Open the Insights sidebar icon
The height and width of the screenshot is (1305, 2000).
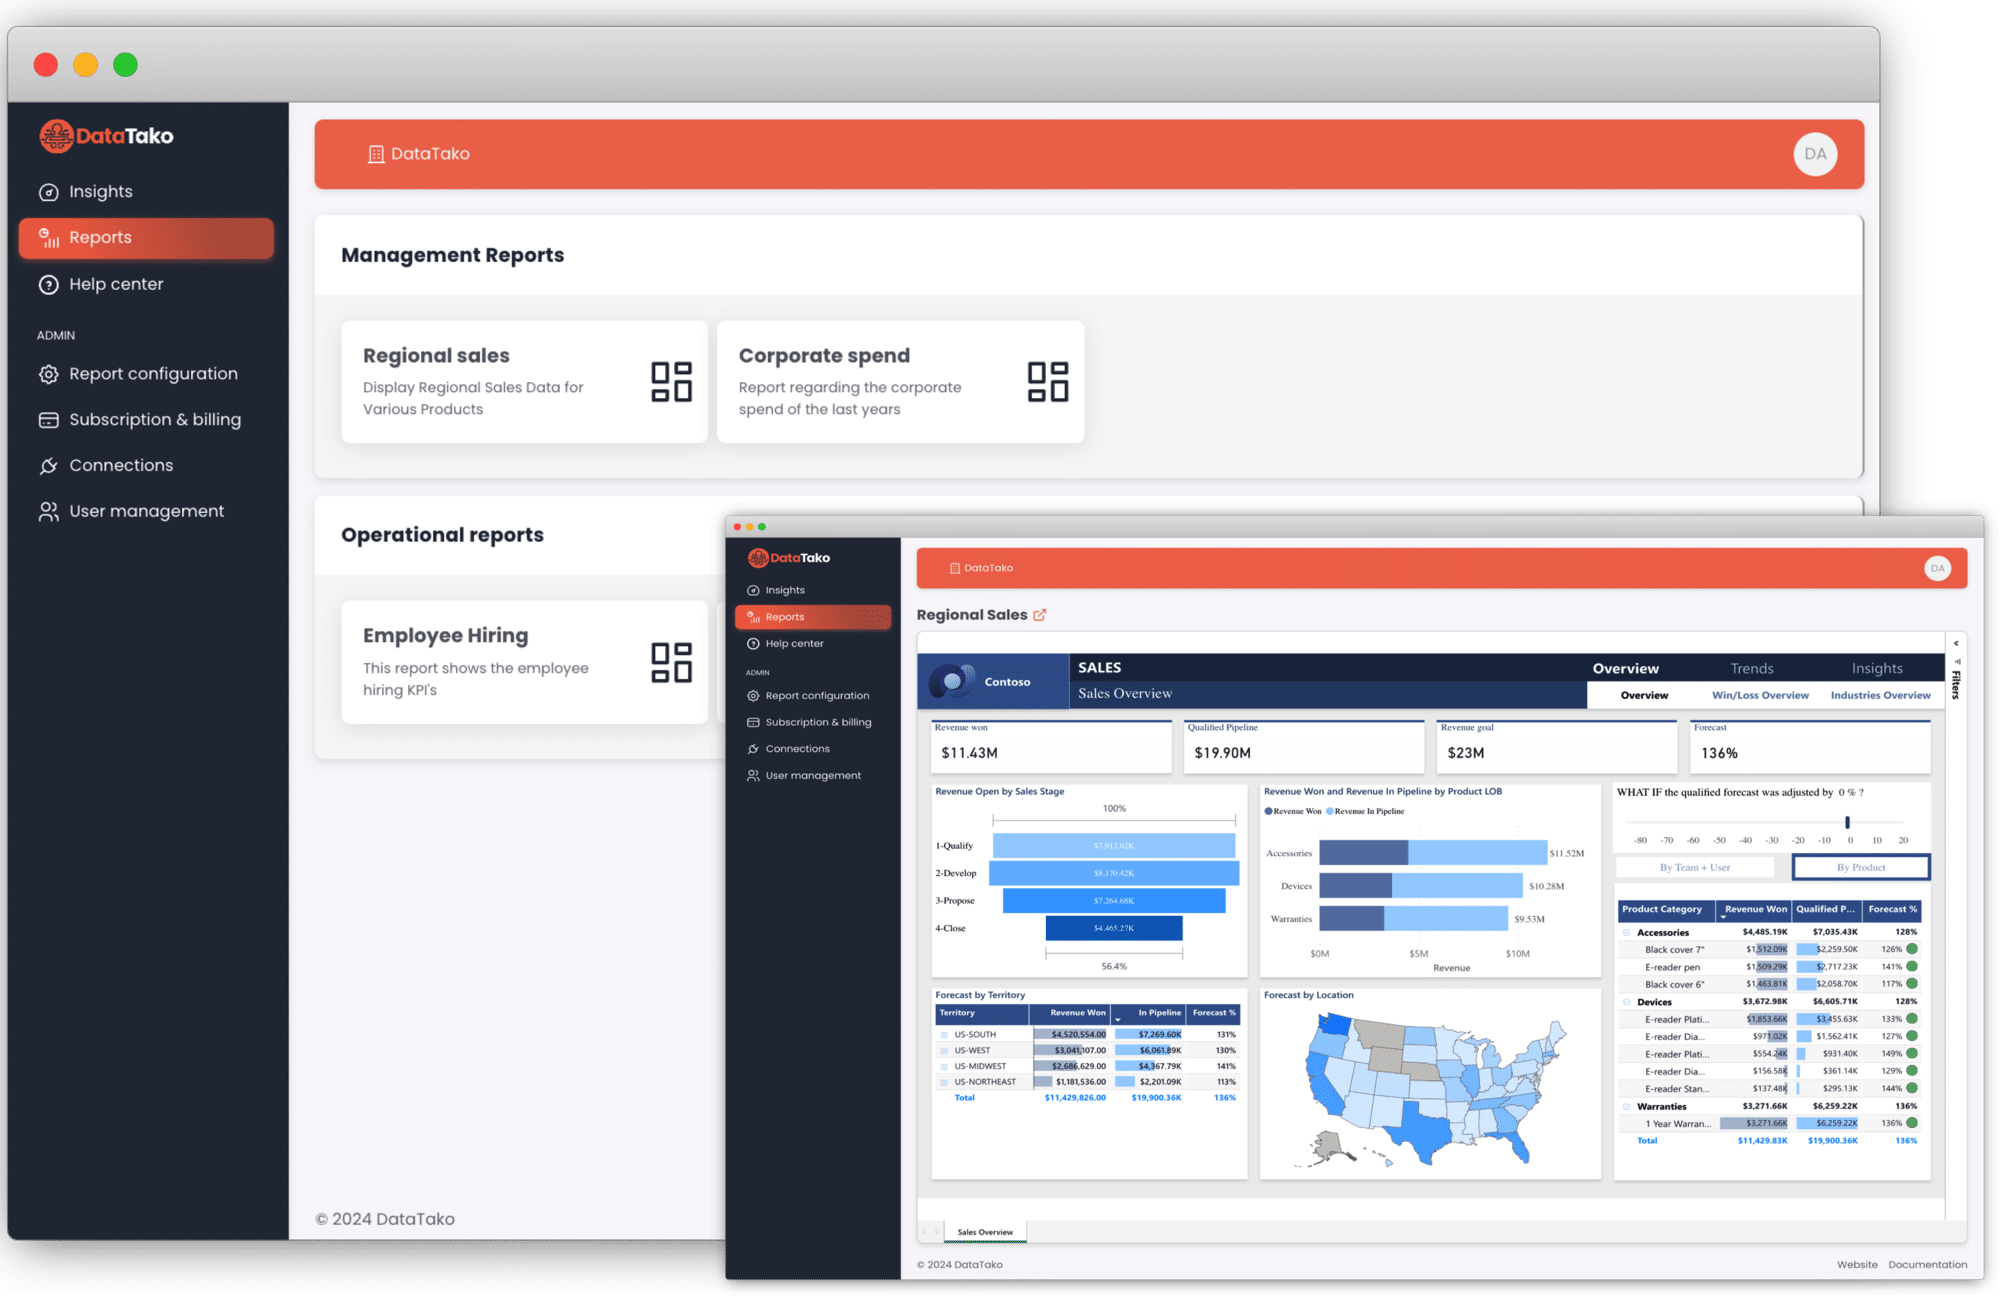50,191
